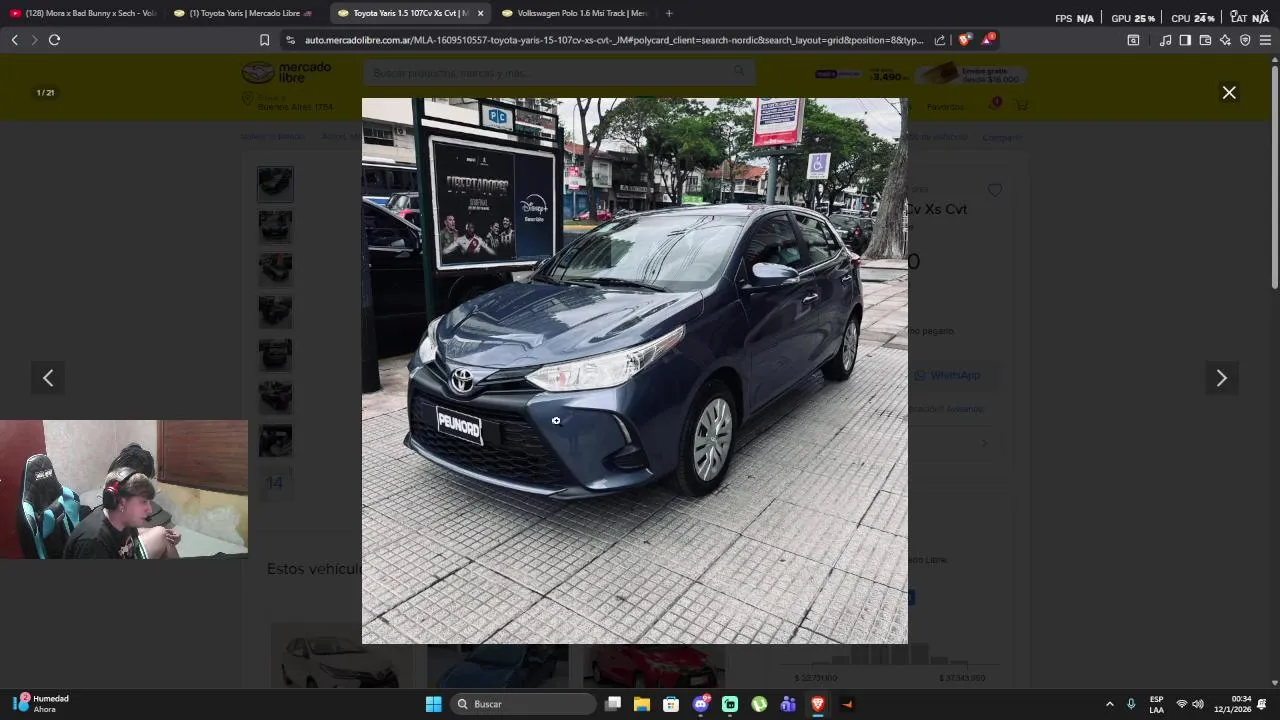
Task: Show the next car photo
Action: (1221, 378)
